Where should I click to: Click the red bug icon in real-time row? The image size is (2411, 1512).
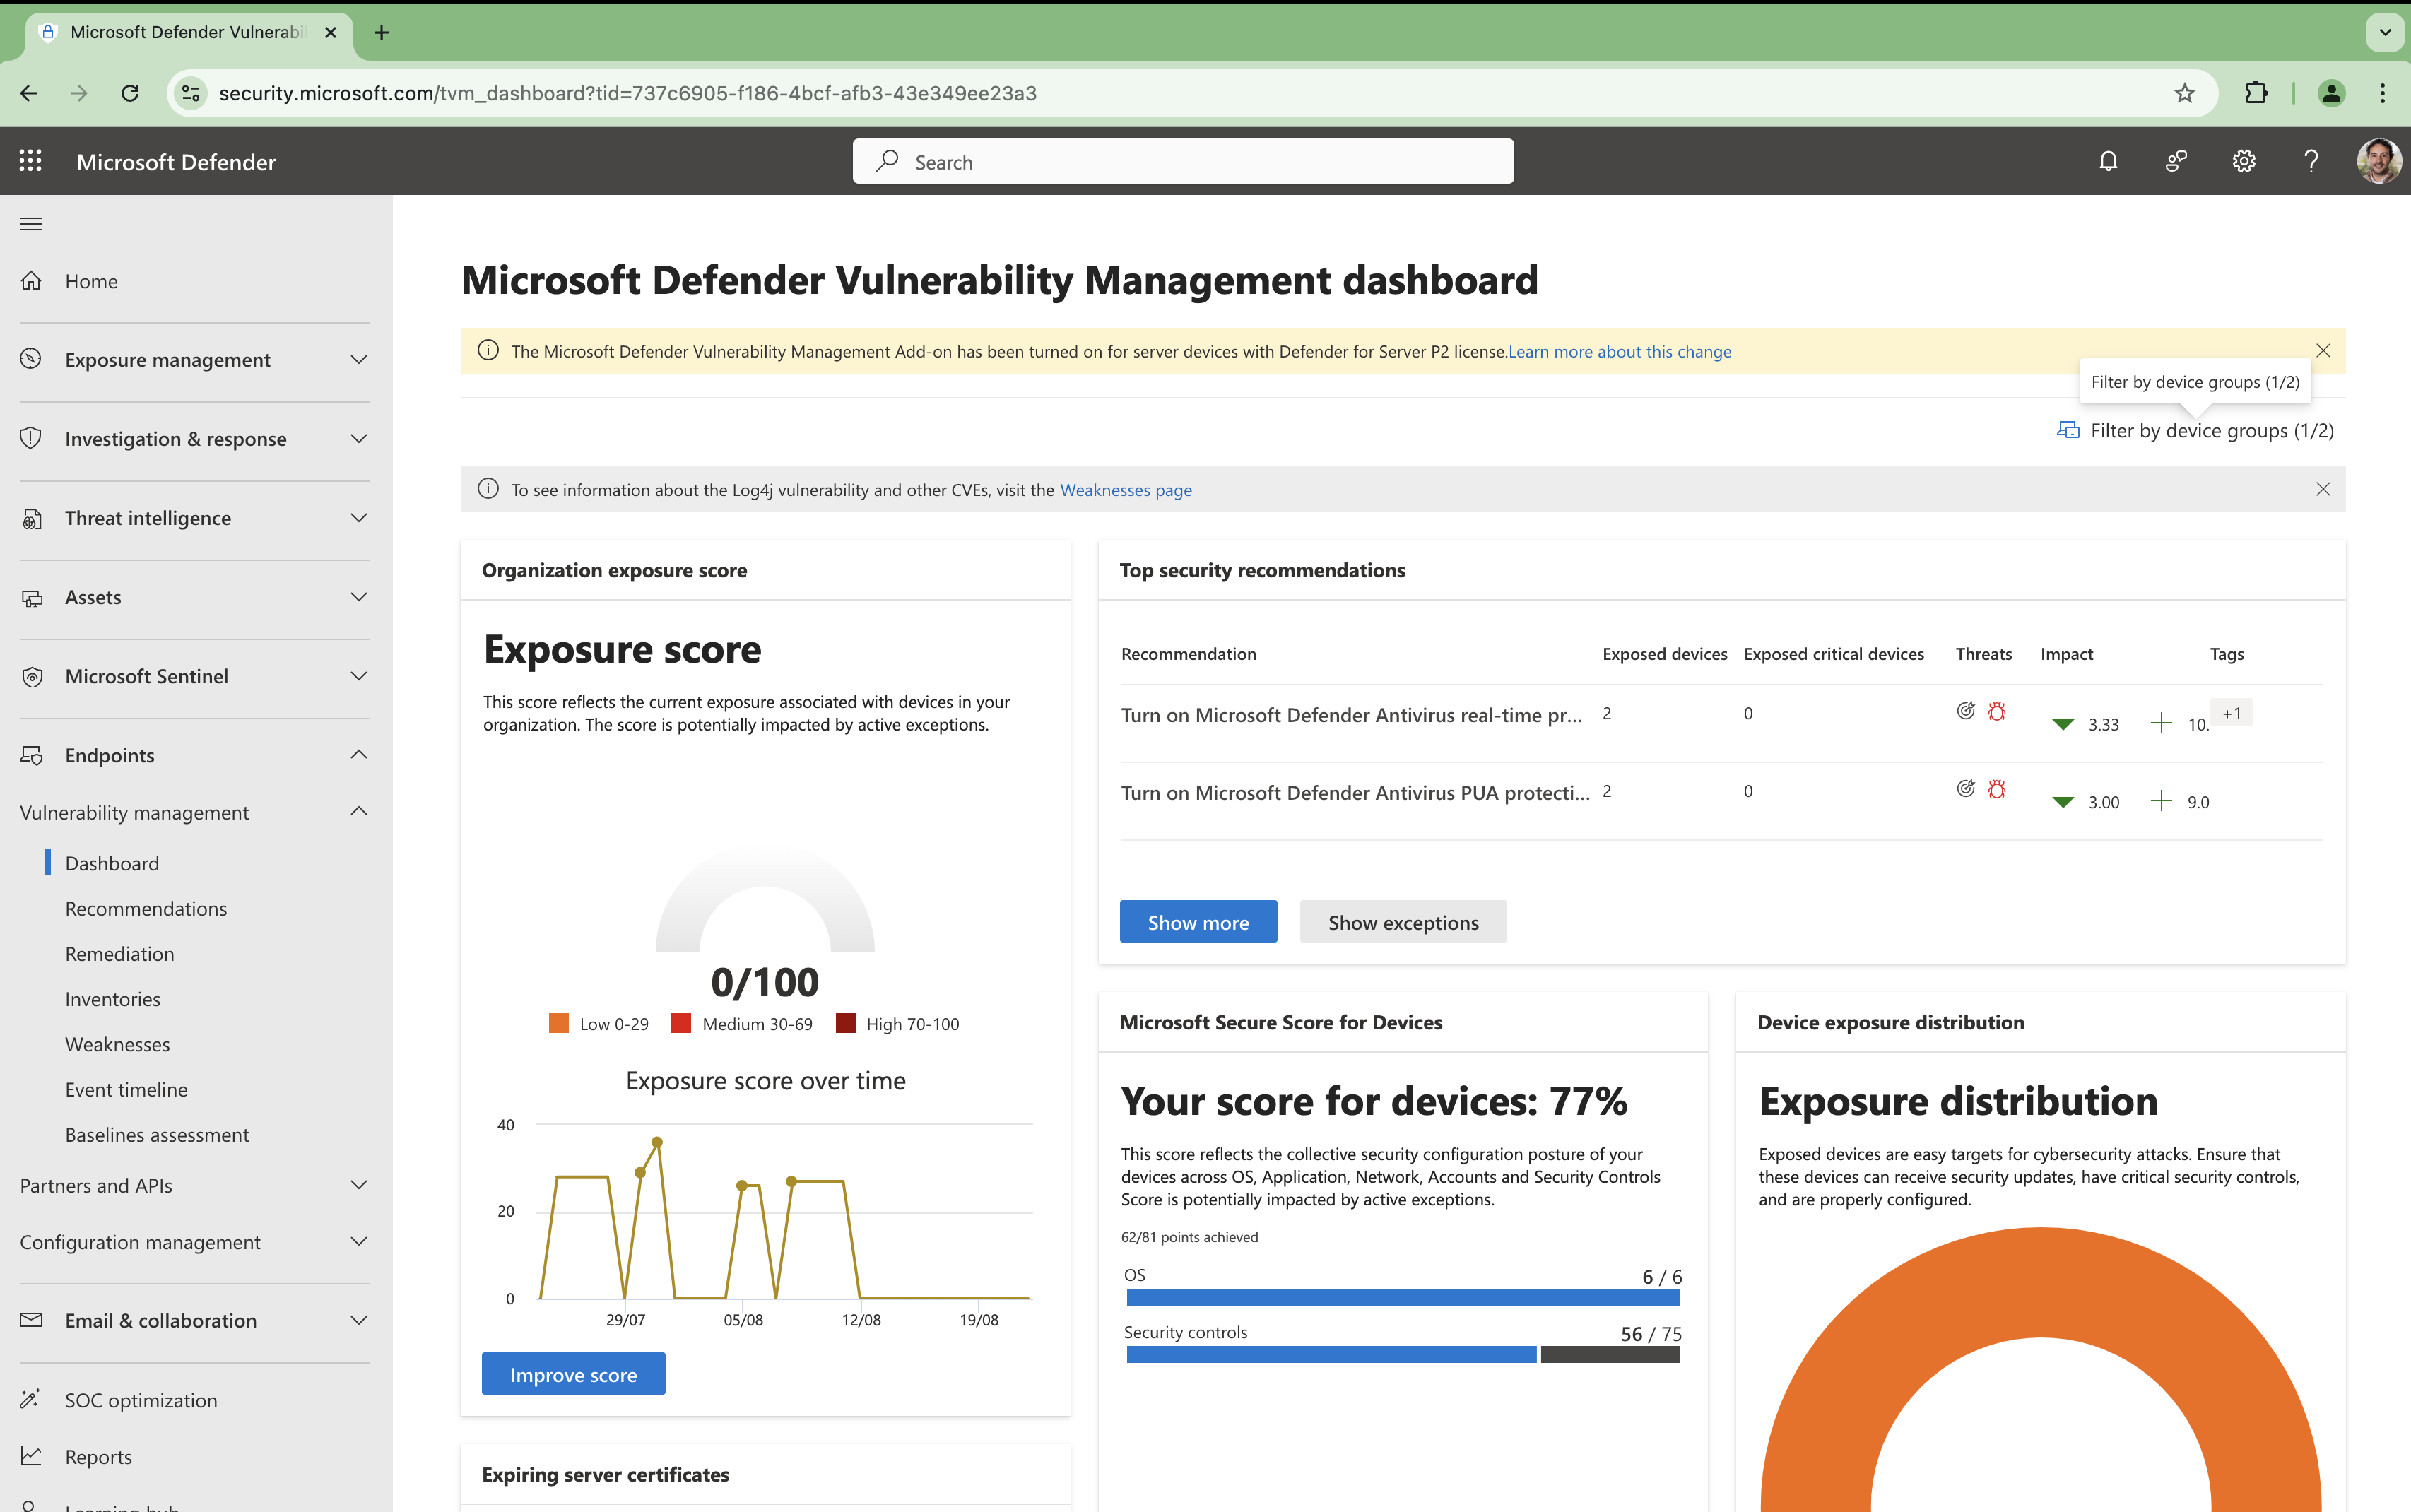(1997, 711)
